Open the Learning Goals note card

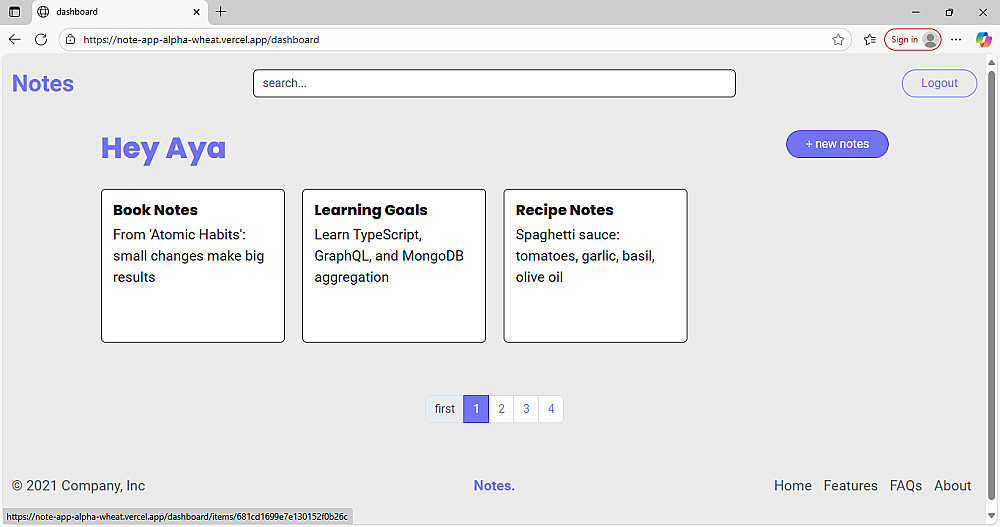tap(394, 265)
